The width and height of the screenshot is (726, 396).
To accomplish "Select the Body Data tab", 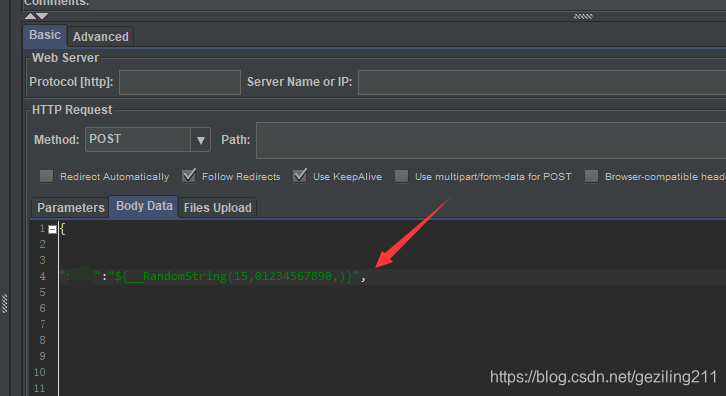I will (x=144, y=206).
